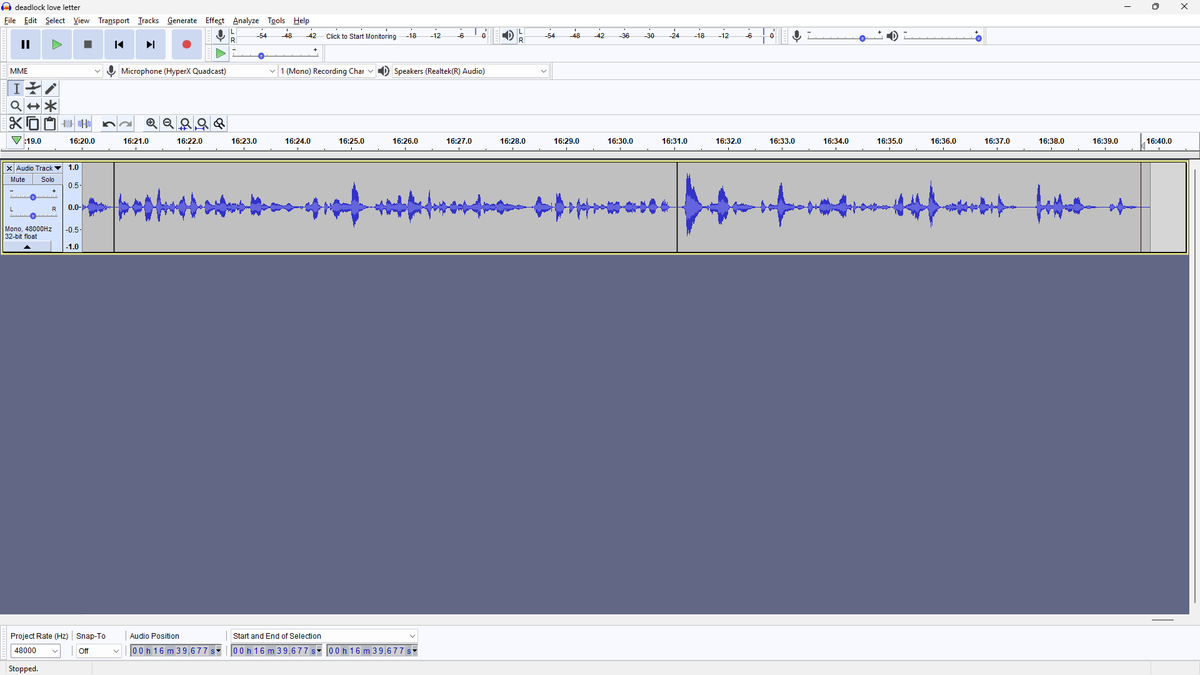
Task: Undo the last edit
Action: coord(109,124)
